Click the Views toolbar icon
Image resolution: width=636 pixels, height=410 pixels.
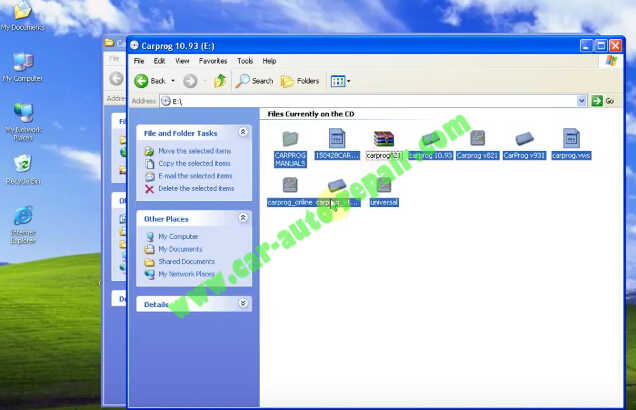[x=337, y=81]
